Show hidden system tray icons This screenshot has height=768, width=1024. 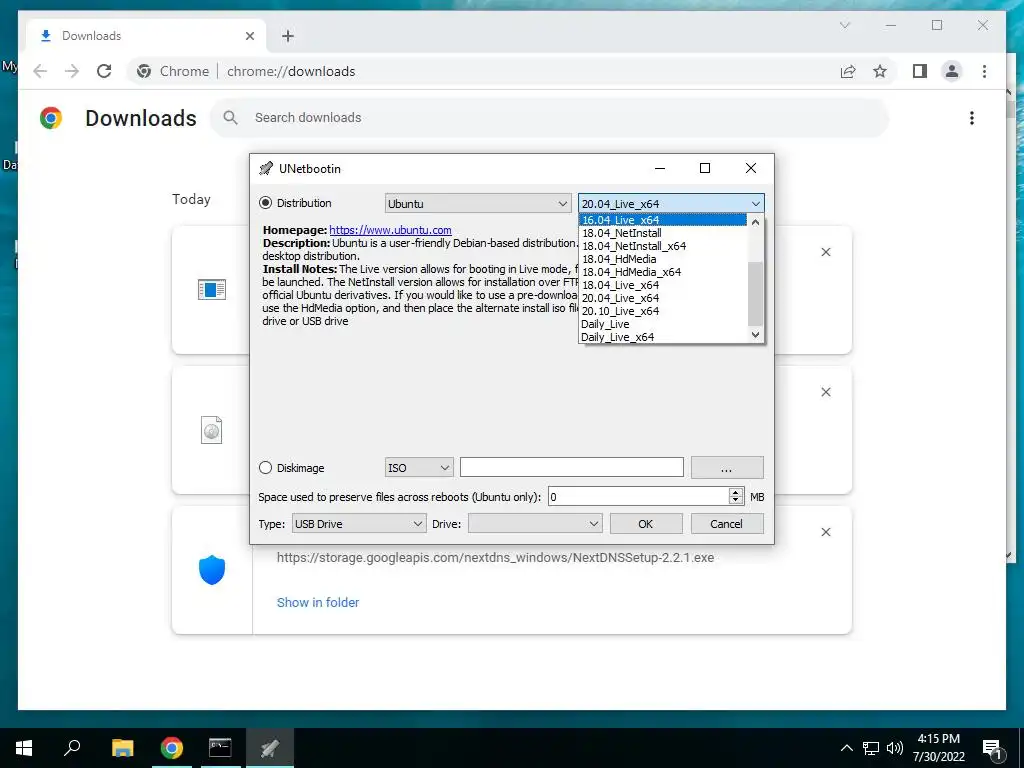846,748
